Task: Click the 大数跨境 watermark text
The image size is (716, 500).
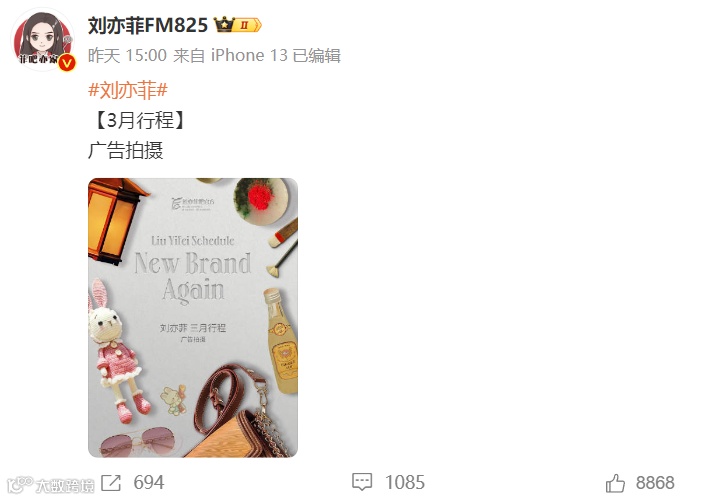Action: tap(64, 486)
